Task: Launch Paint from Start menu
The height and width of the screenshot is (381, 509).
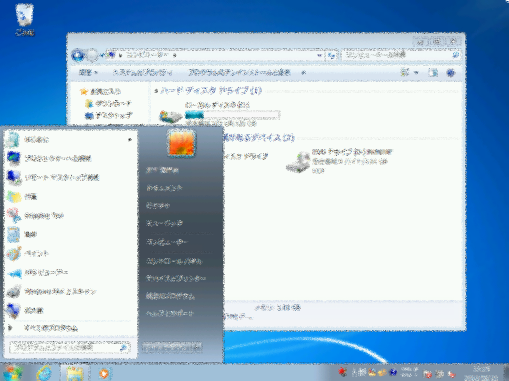Action: 70,253
